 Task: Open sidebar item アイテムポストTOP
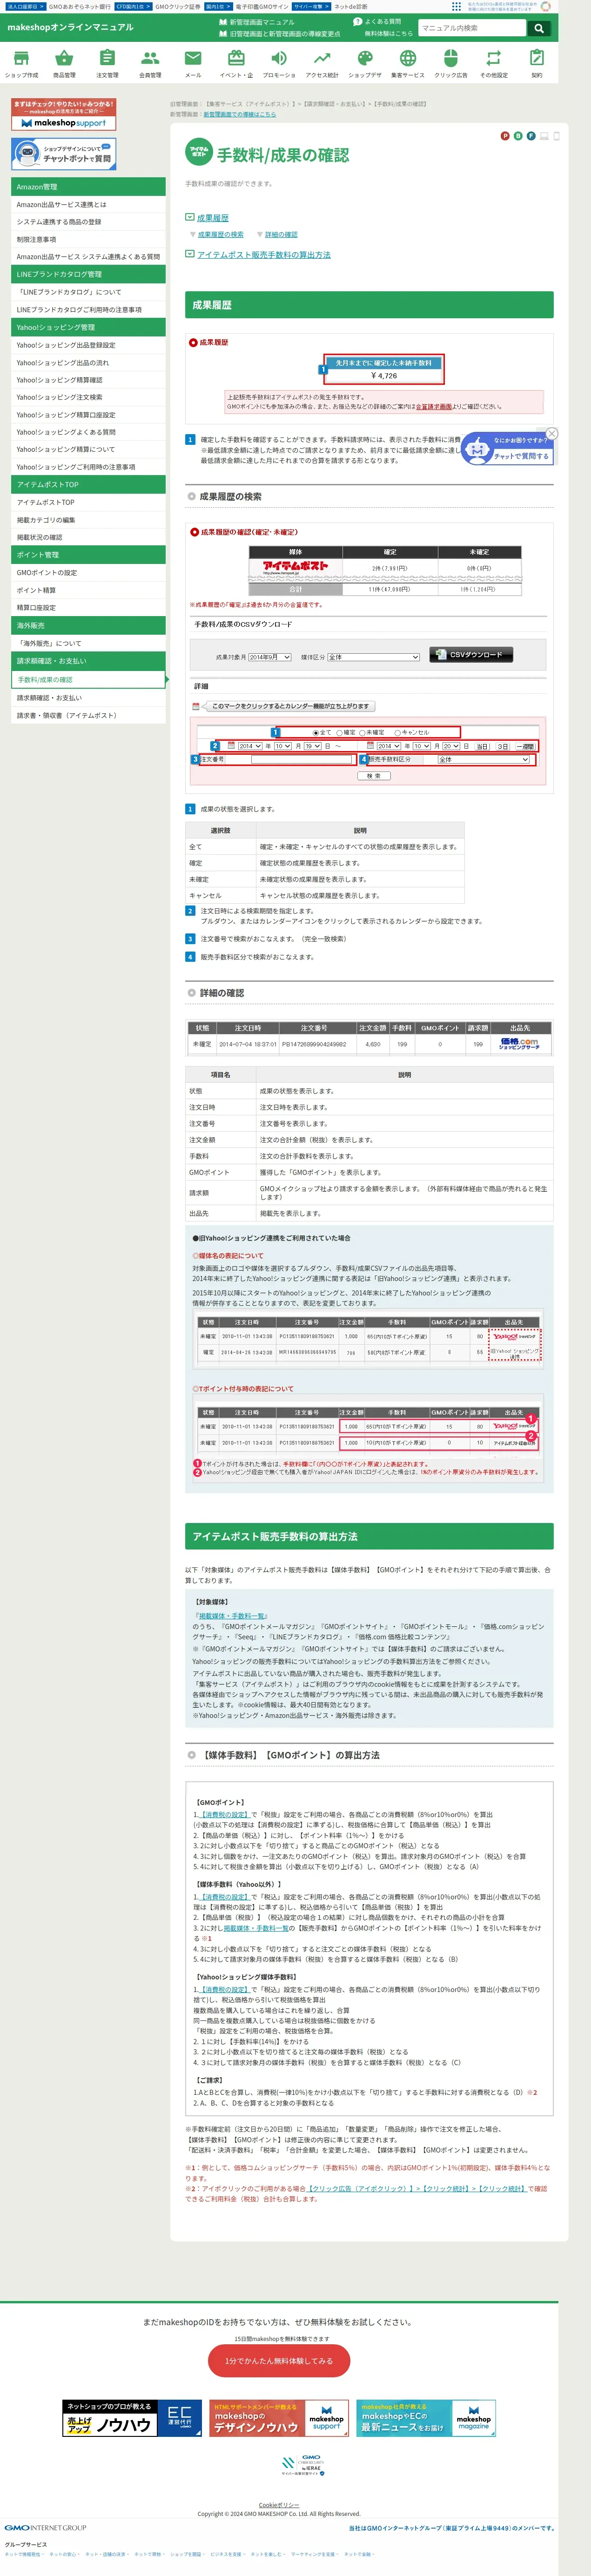(88, 502)
